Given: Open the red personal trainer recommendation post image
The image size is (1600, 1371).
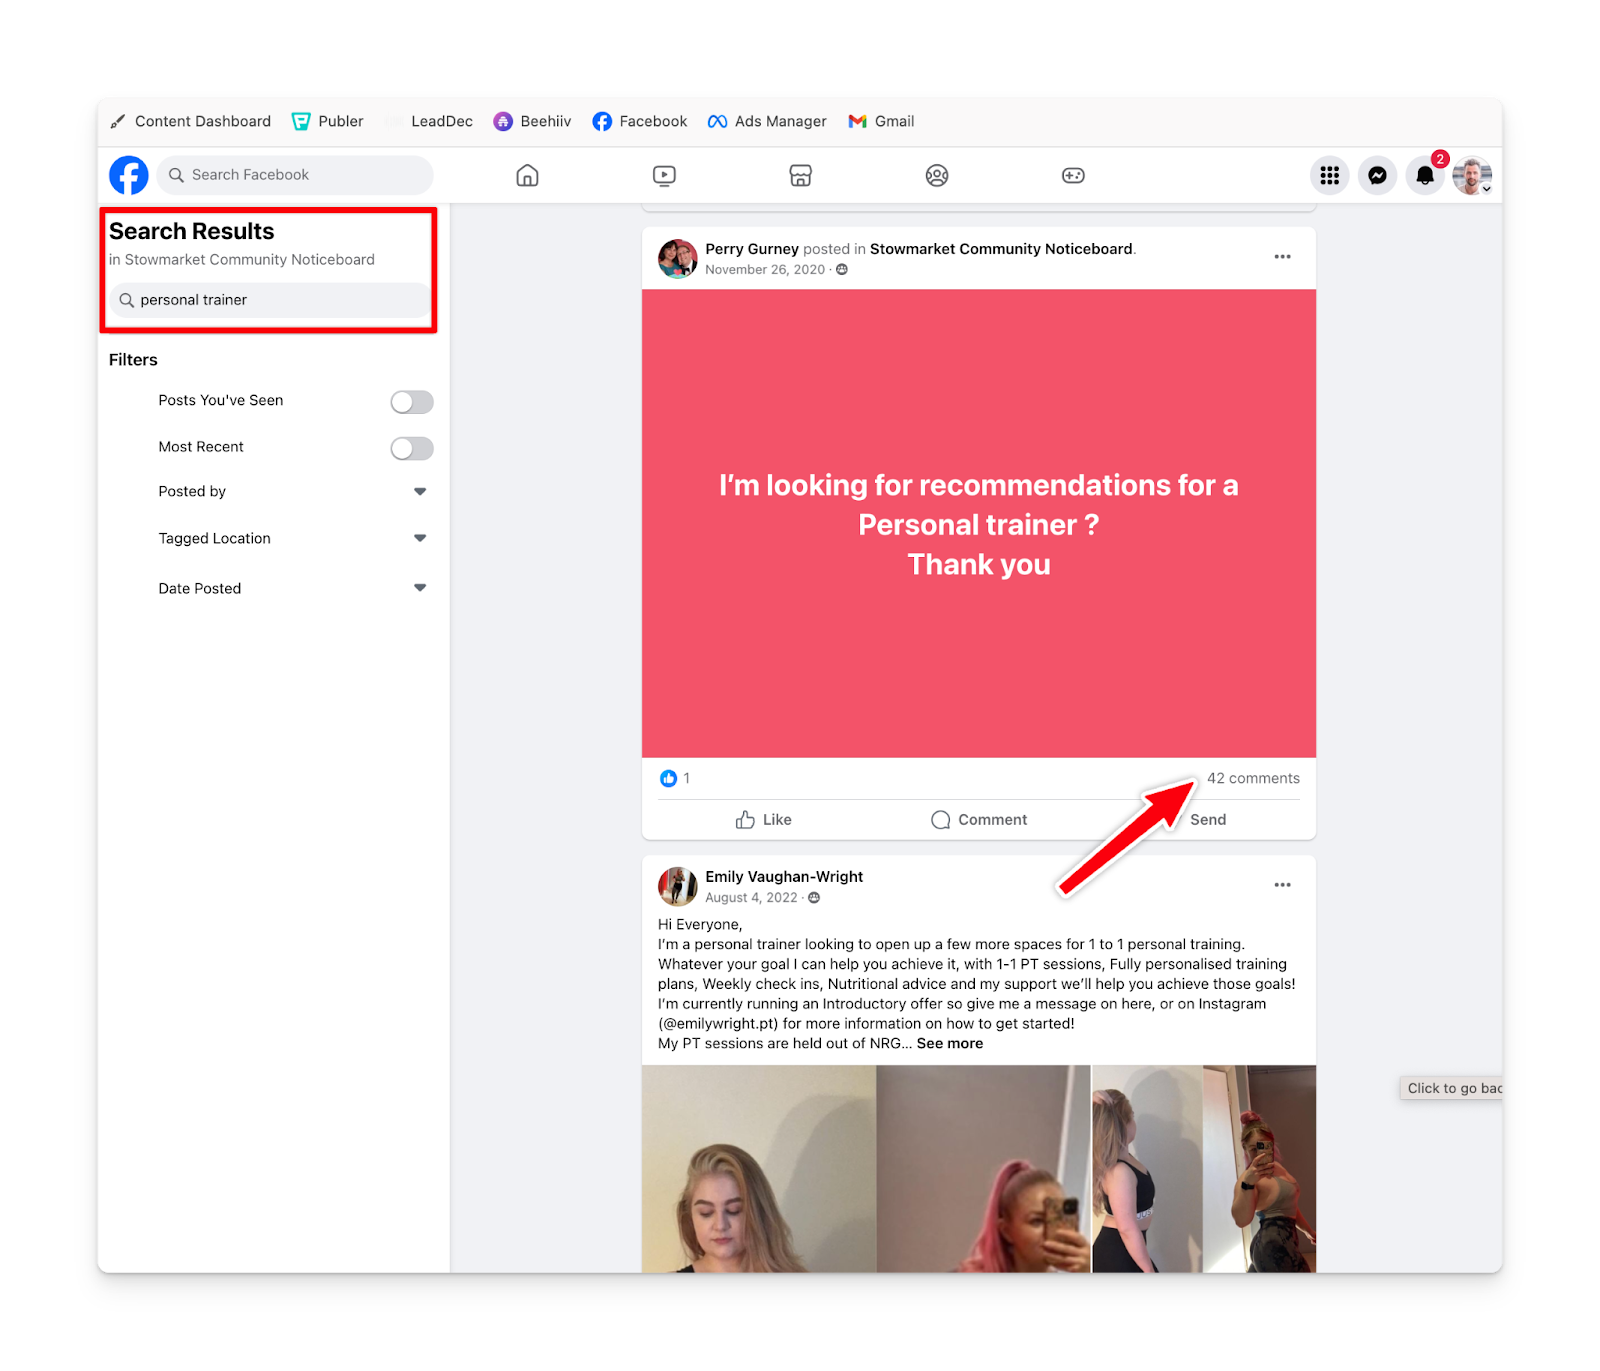Looking at the screenshot, I should (979, 523).
